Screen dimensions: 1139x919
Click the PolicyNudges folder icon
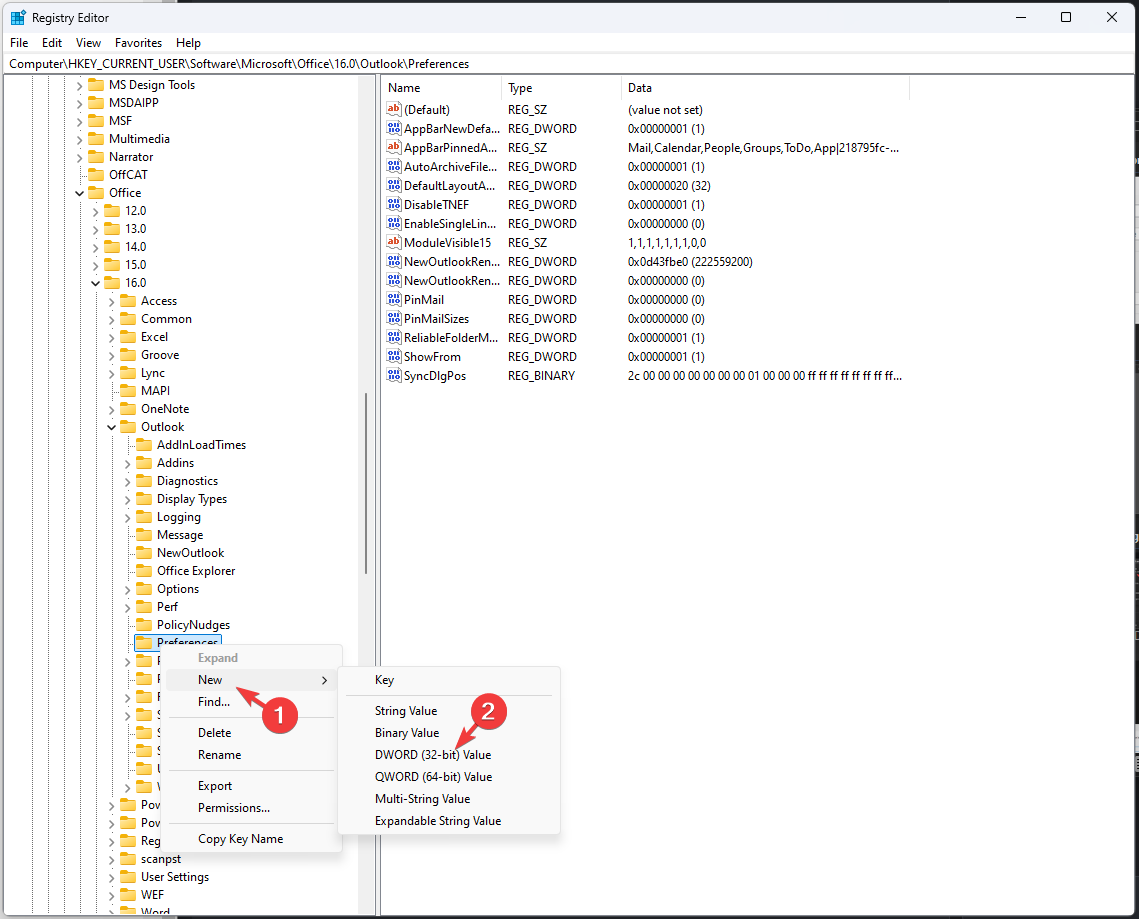point(144,625)
